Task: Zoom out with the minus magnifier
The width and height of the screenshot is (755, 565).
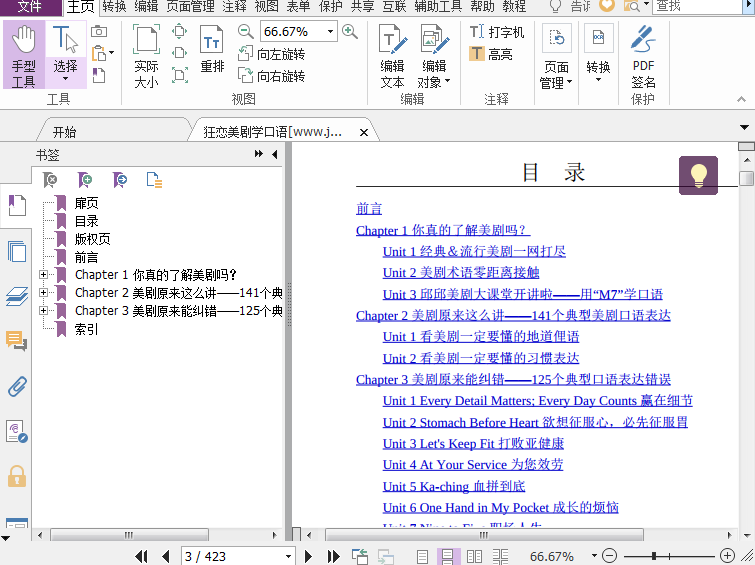Action: 246,32
